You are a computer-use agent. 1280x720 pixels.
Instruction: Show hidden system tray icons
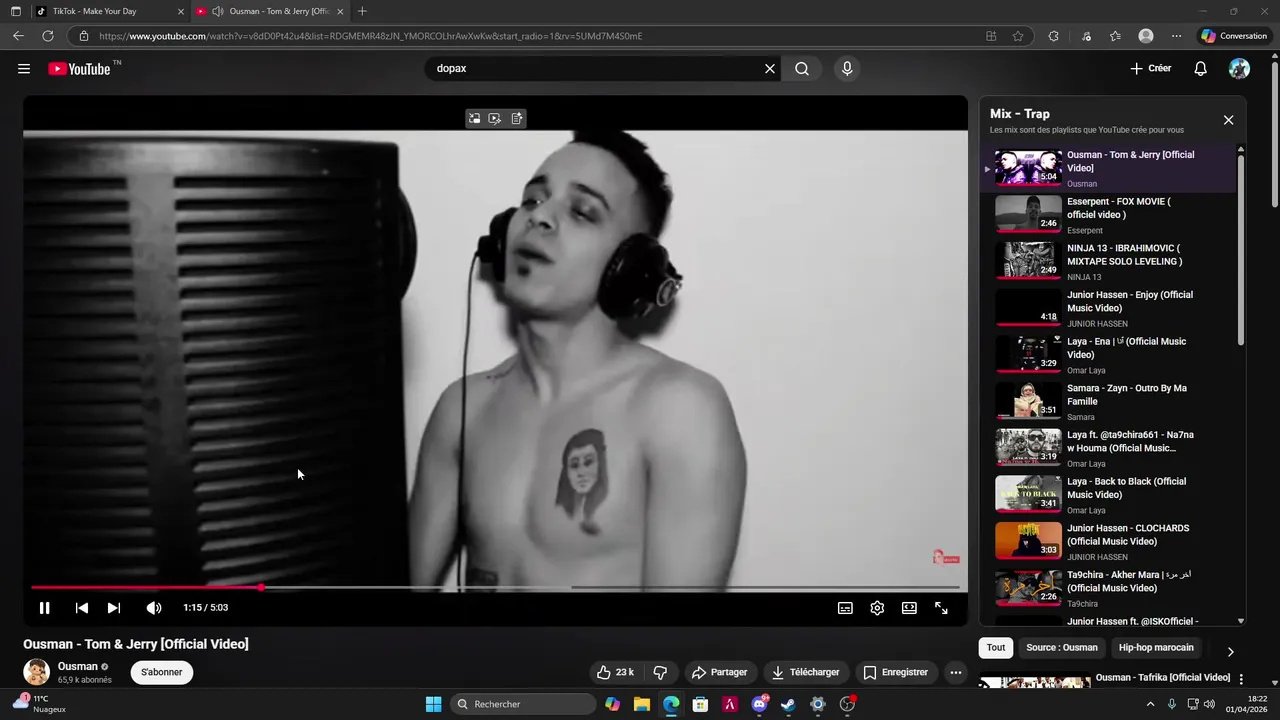1150,704
